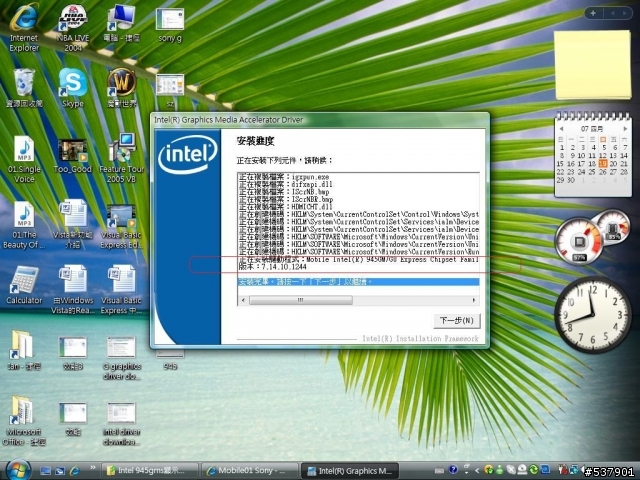Select the 'sz' desktop file thumbnail
The image size is (640, 480).
tap(170, 91)
